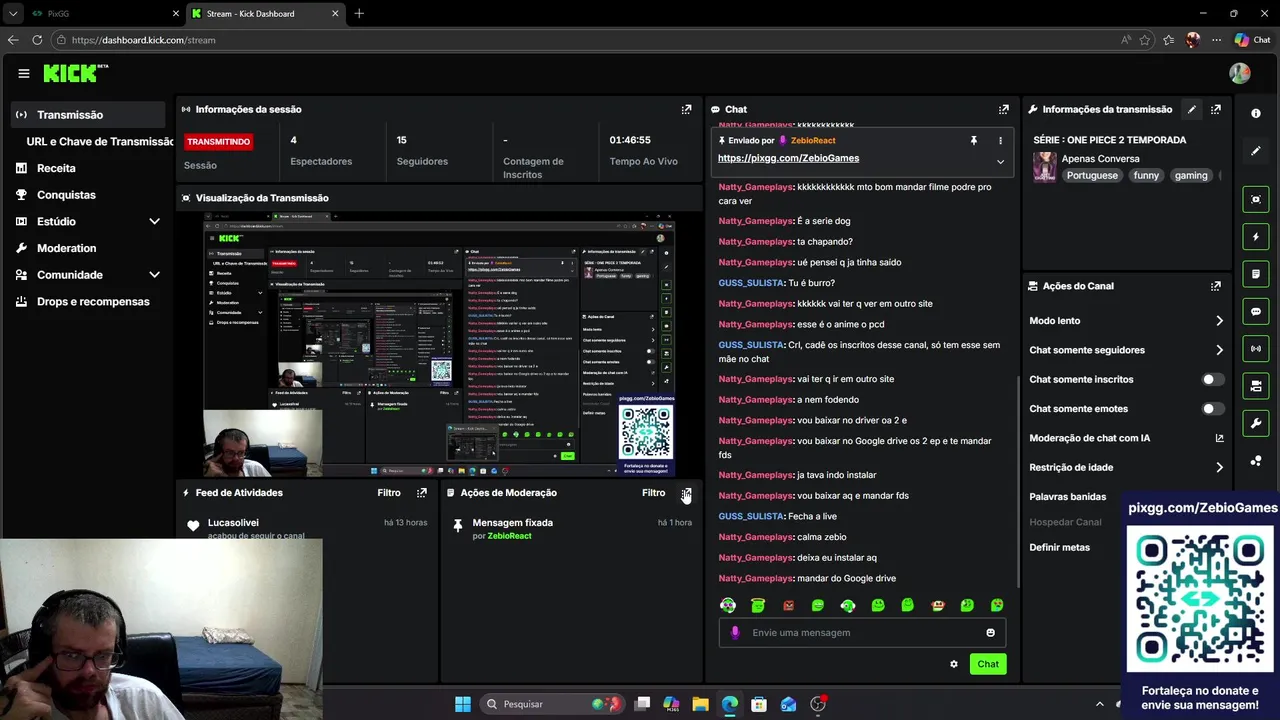Open the Windows Start menu

pos(462,704)
